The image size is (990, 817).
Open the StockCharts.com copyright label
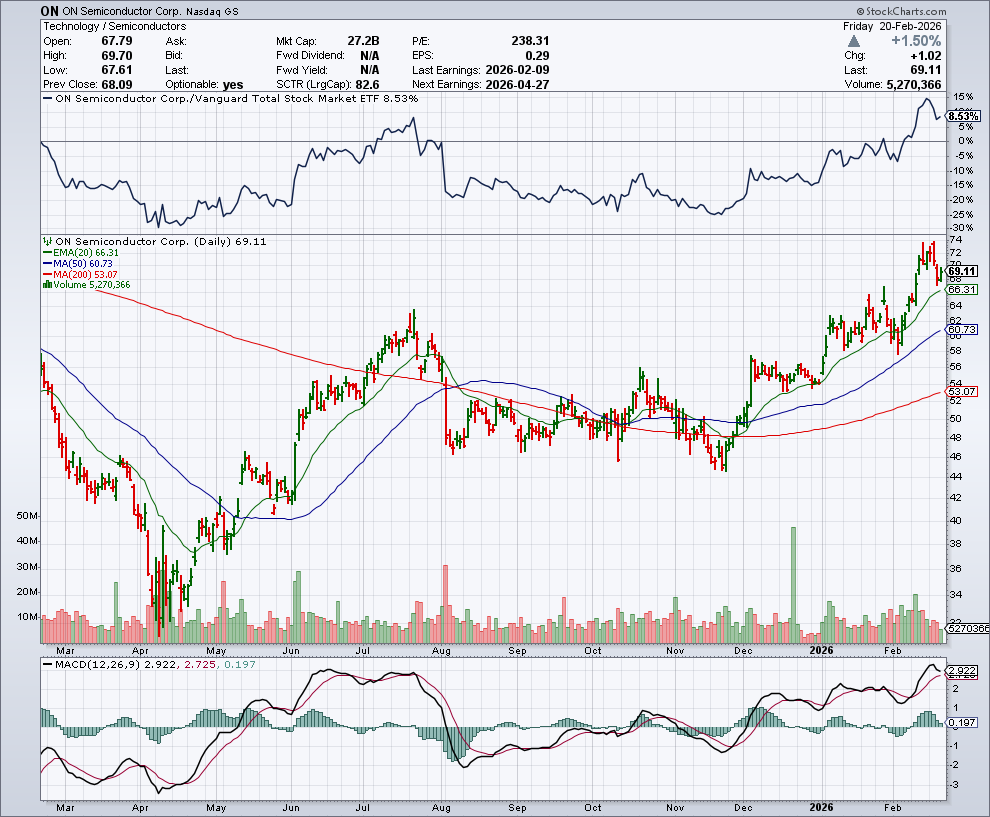point(902,11)
